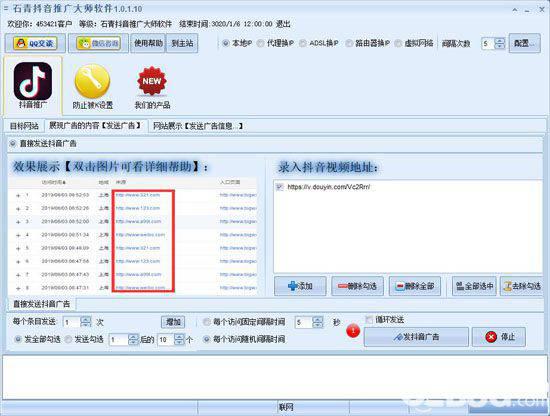Image resolution: width=550 pixels, height=416 pixels.
Task: Click the 停止 stop button
Action: pos(499,337)
